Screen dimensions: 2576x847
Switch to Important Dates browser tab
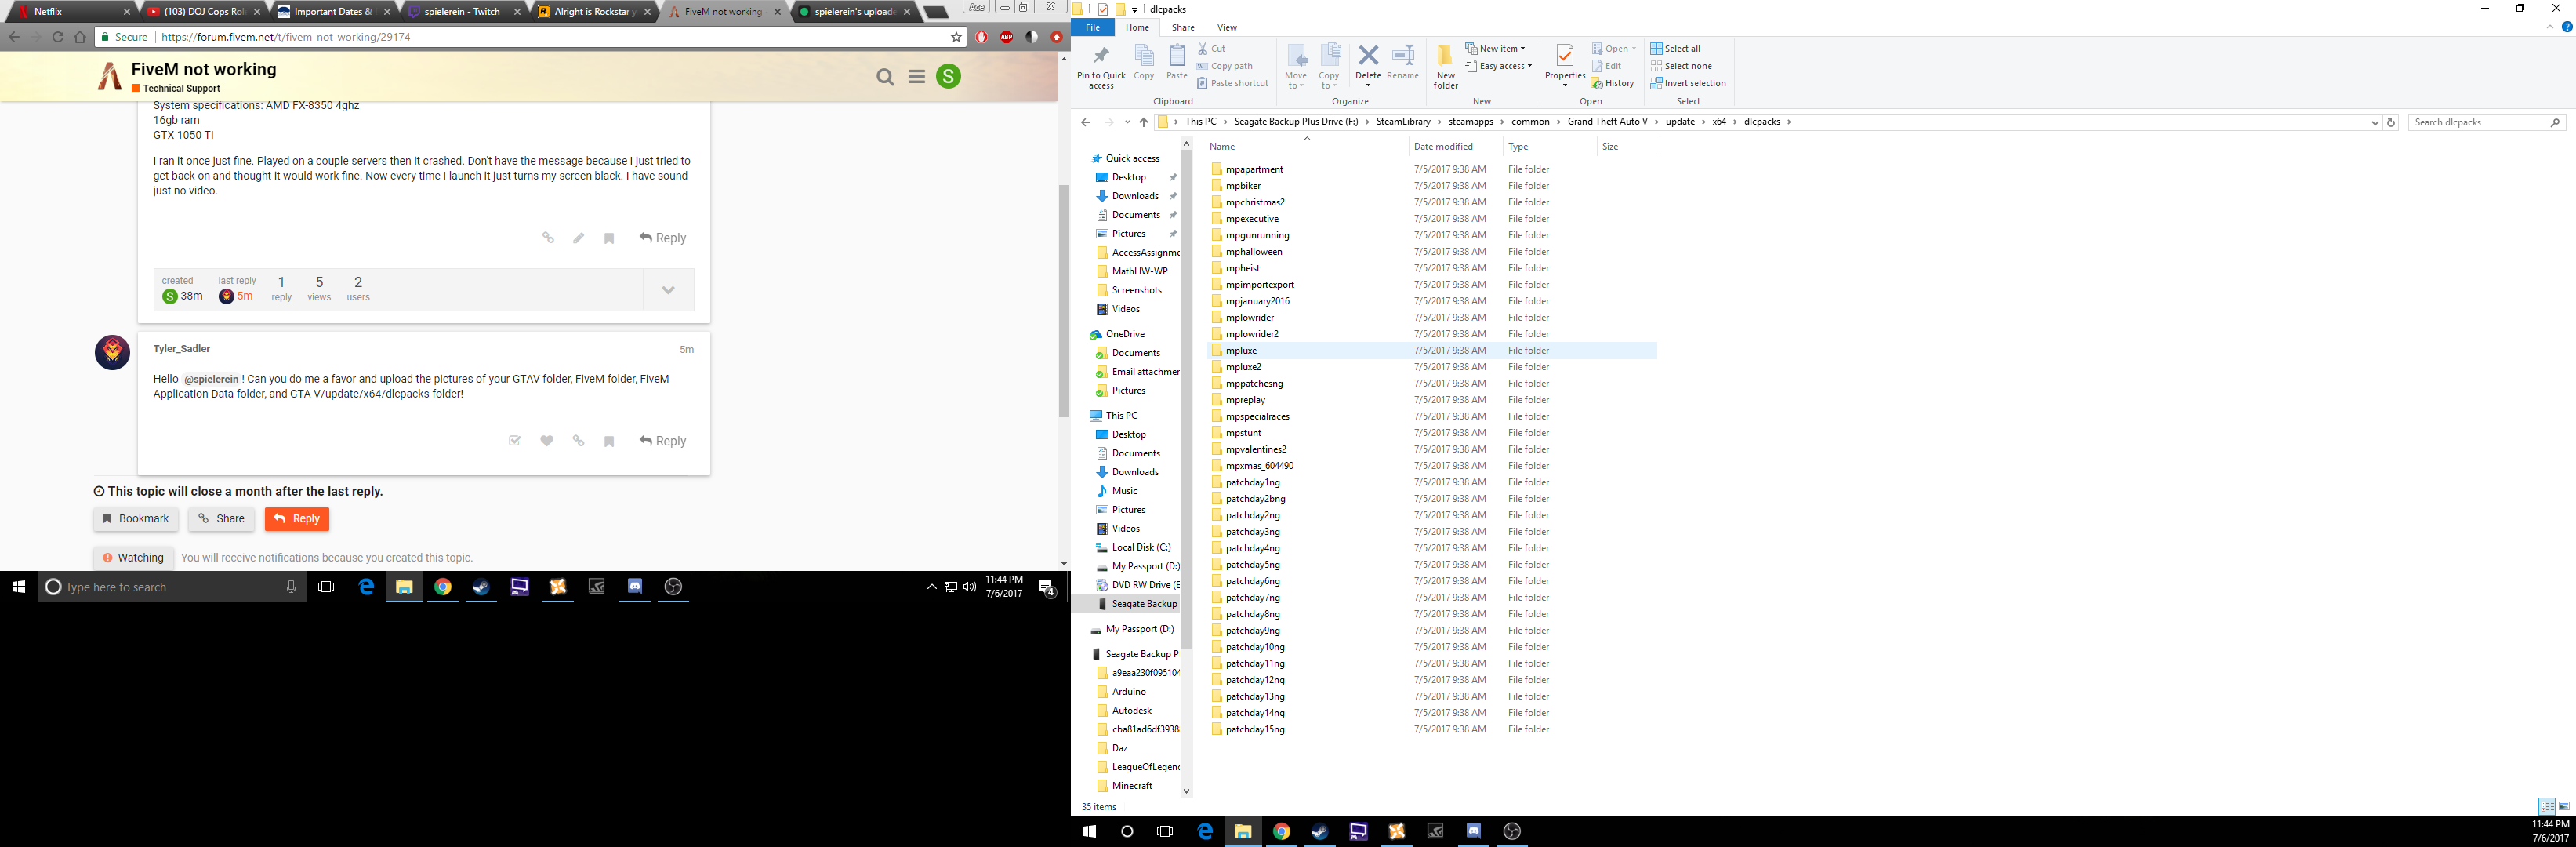pos(334,12)
